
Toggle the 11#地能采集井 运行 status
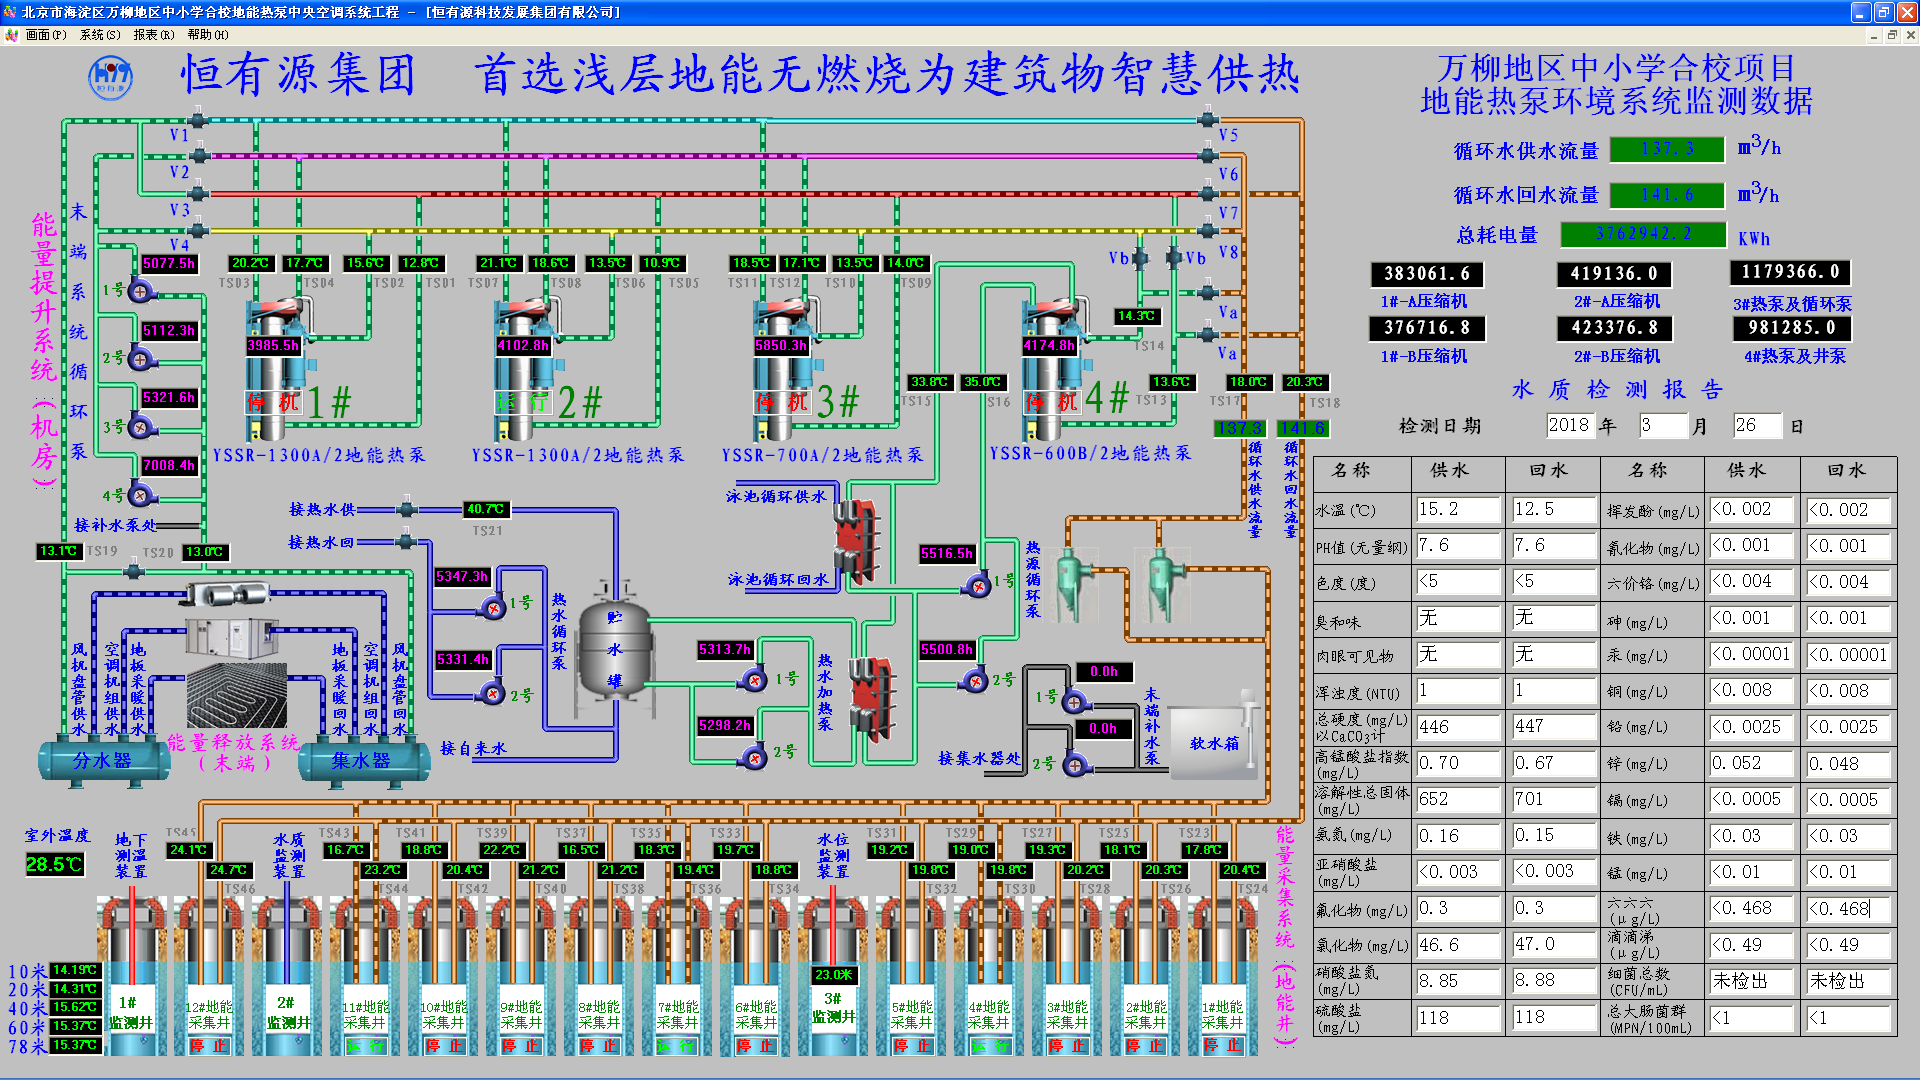[365, 1046]
